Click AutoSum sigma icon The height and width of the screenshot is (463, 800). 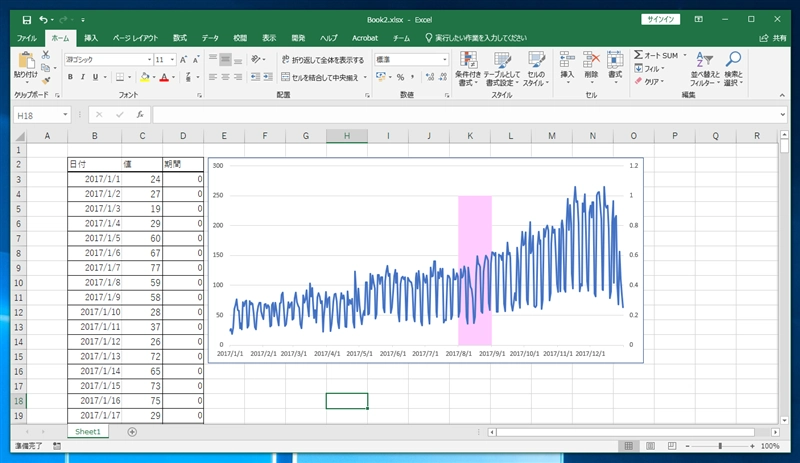[639, 55]
